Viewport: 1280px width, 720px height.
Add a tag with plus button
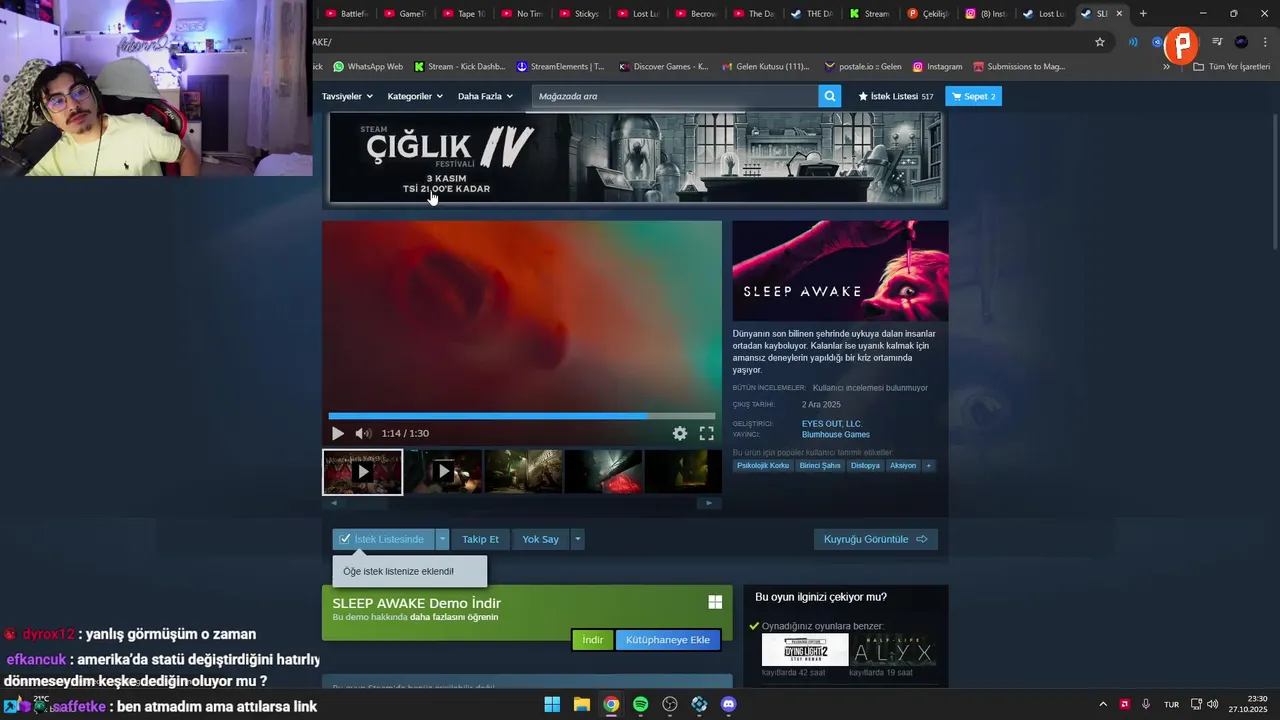click(x=928, y=466)
